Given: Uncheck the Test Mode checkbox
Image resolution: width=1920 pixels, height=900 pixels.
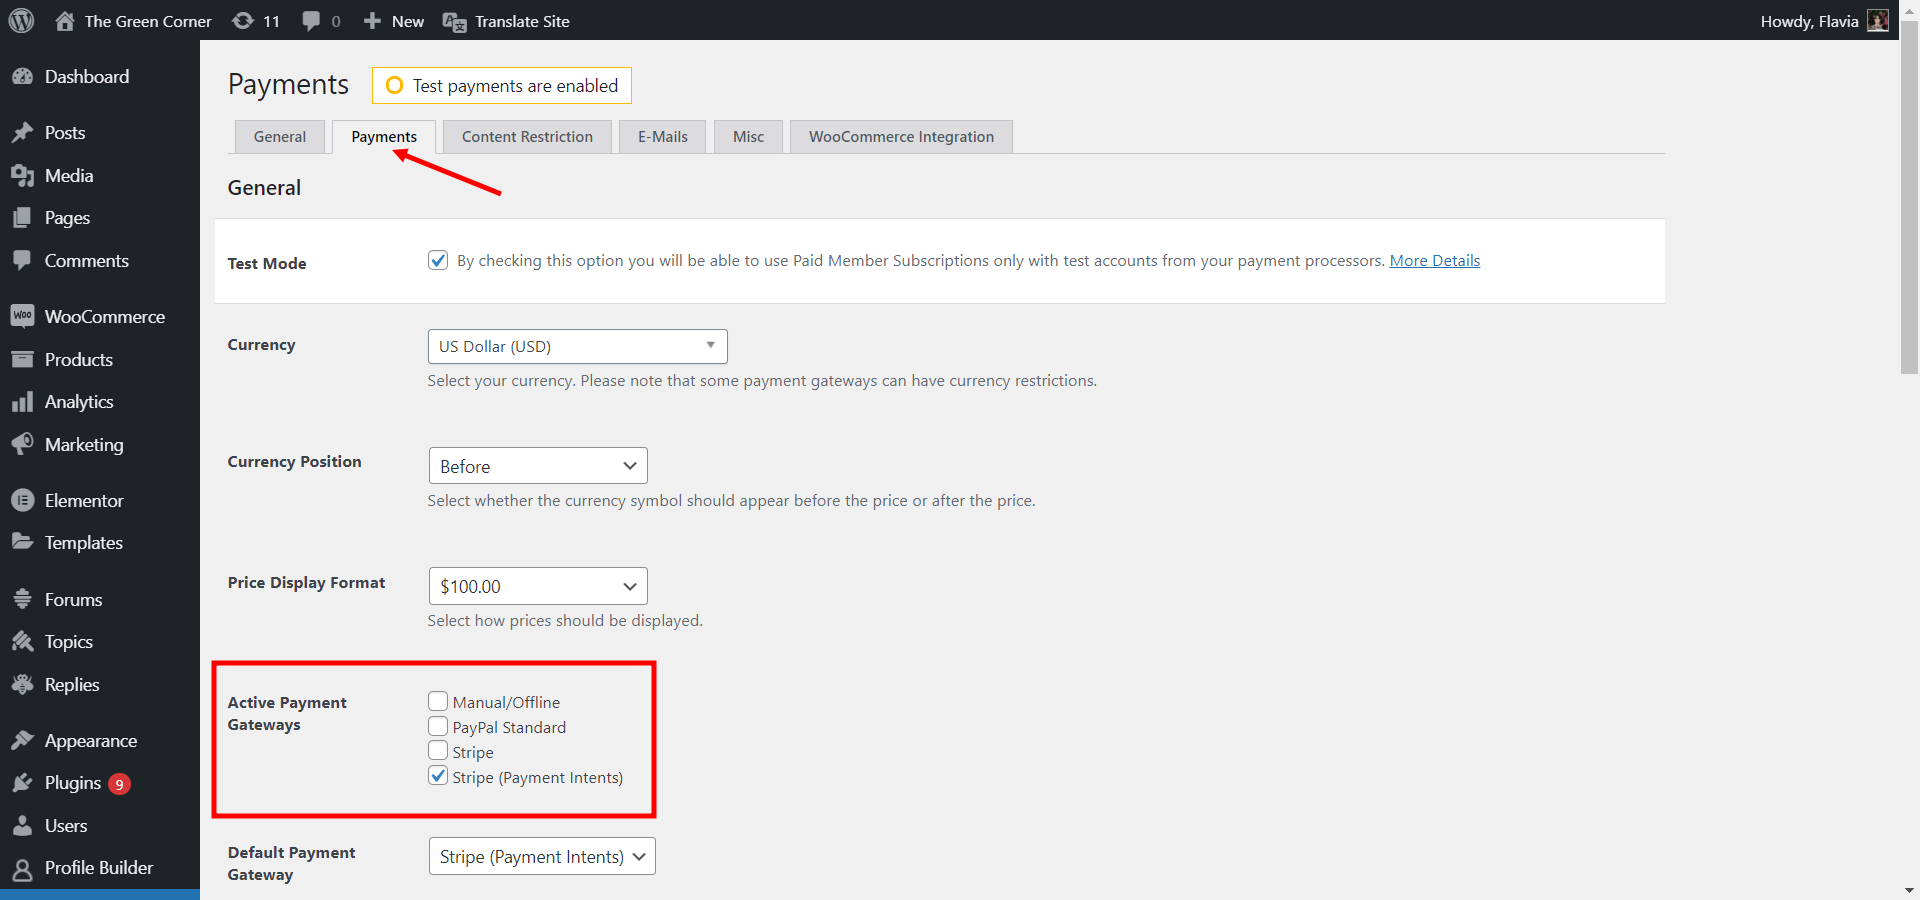Looking at the screenshot, I should tap(438, 260).
